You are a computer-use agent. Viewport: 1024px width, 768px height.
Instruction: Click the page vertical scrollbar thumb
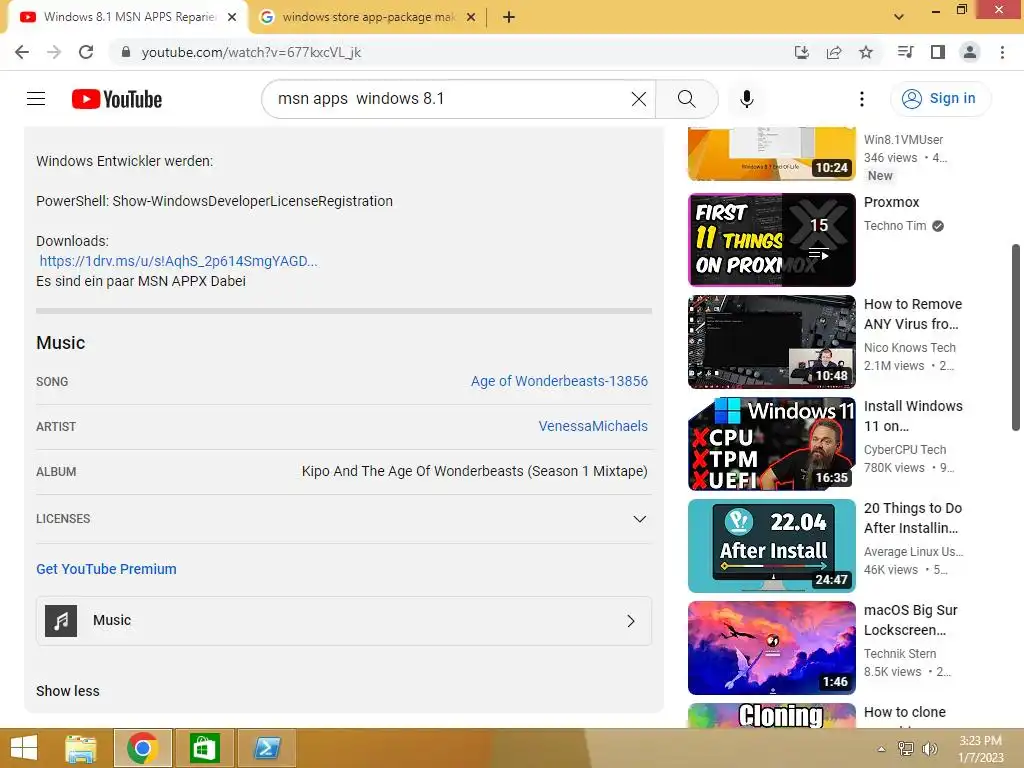[x=1016, y=338]
